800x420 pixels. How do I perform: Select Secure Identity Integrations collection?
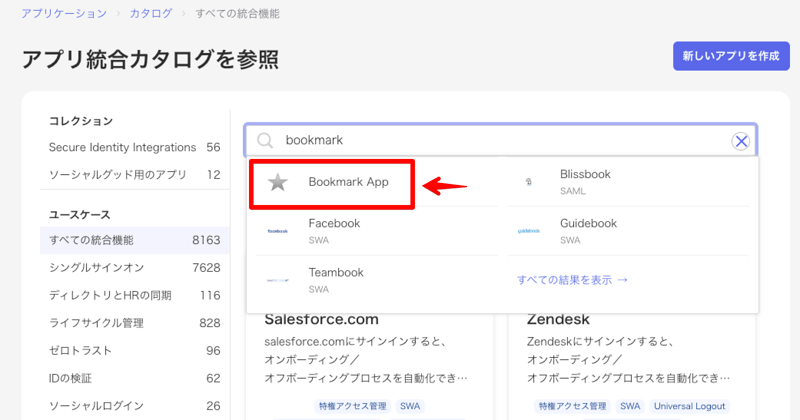pos(122,147)
